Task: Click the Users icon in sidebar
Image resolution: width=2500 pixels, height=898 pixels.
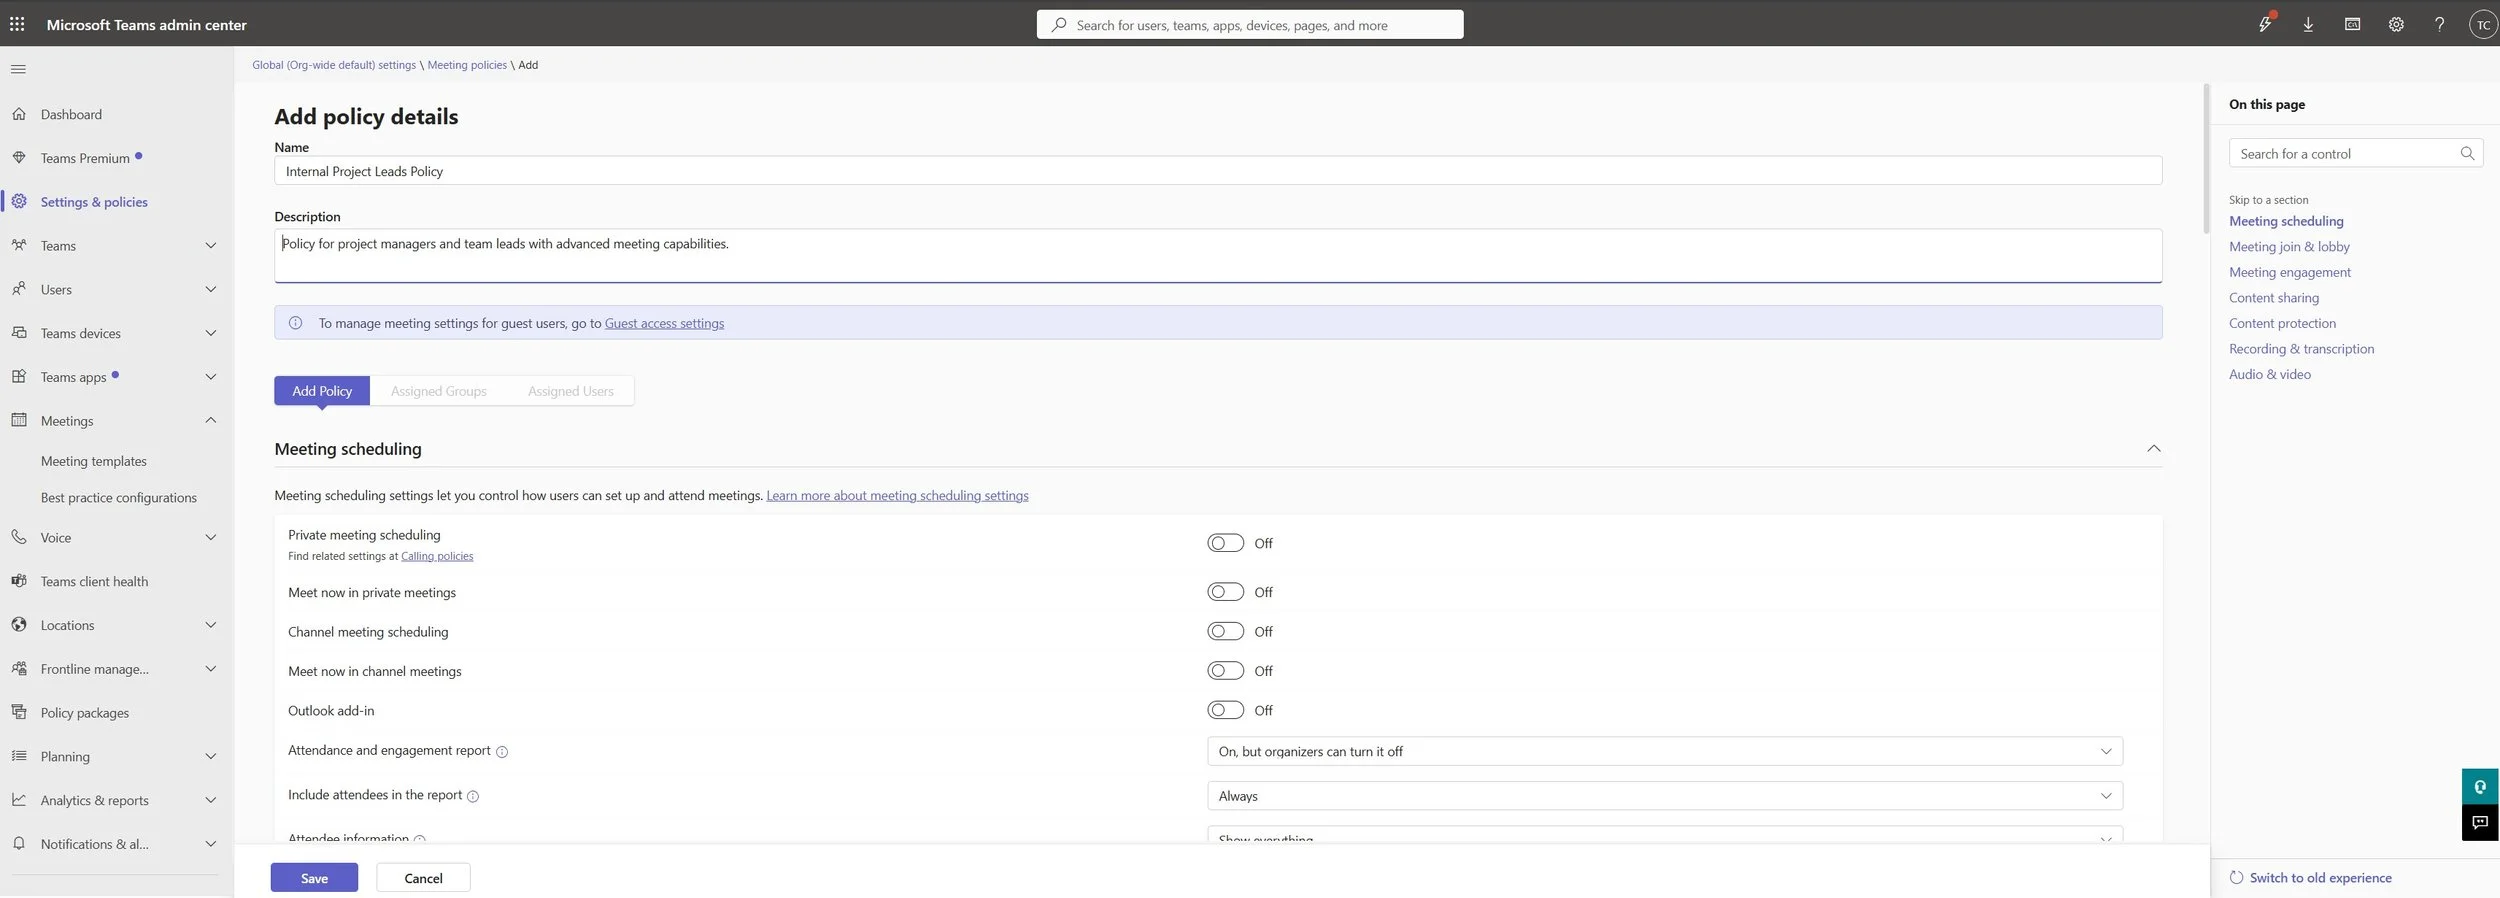Action: (x=19, y=289)
